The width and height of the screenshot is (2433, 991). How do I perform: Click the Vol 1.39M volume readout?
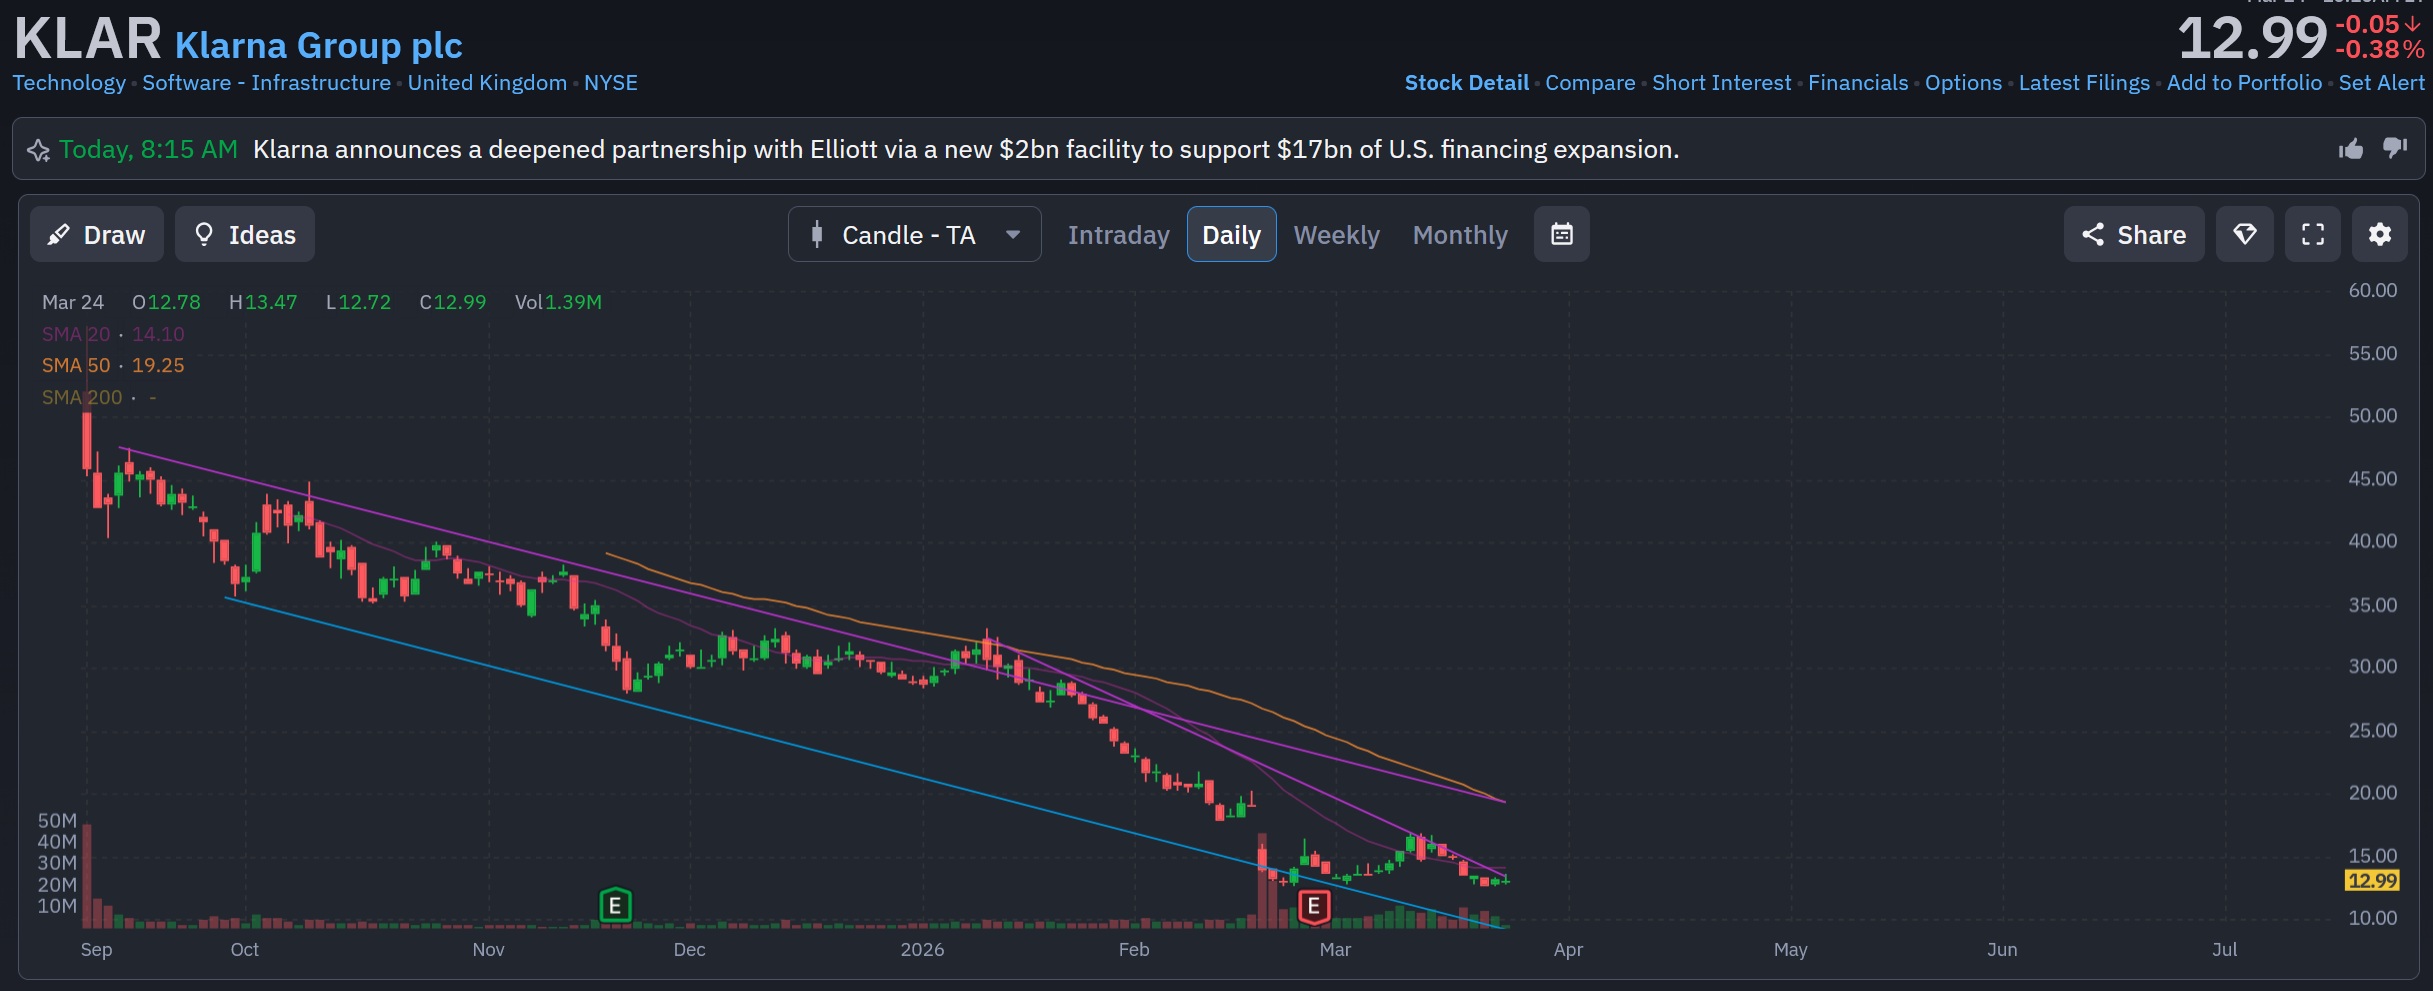558,302
